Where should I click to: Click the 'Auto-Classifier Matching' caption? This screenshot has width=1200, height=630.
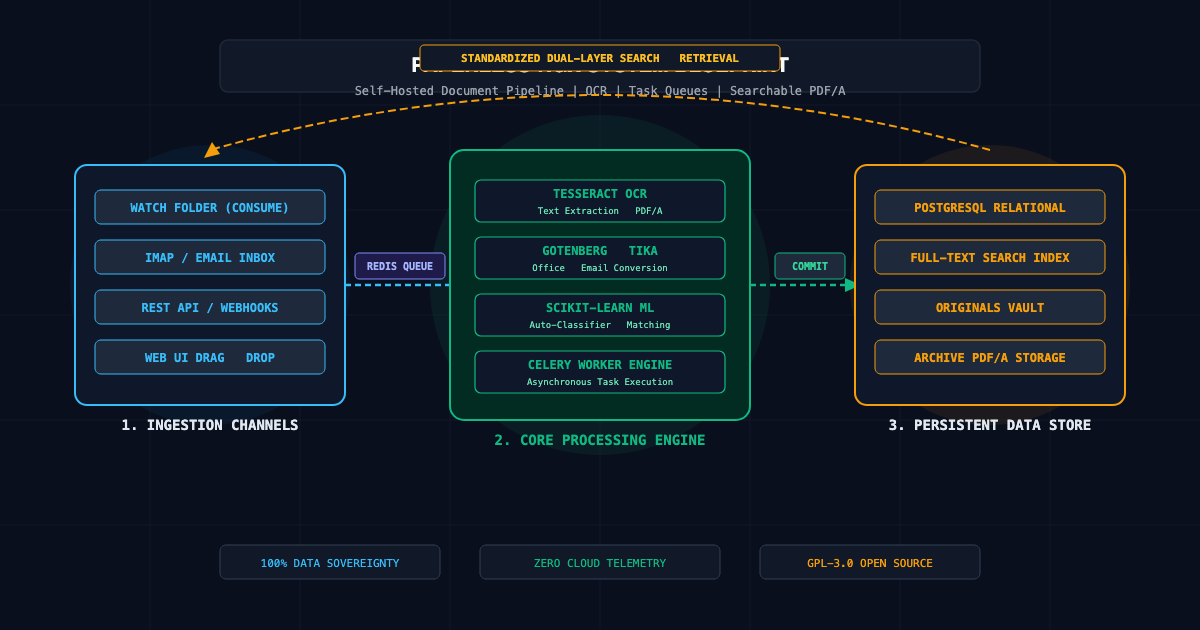click(600, 325)
